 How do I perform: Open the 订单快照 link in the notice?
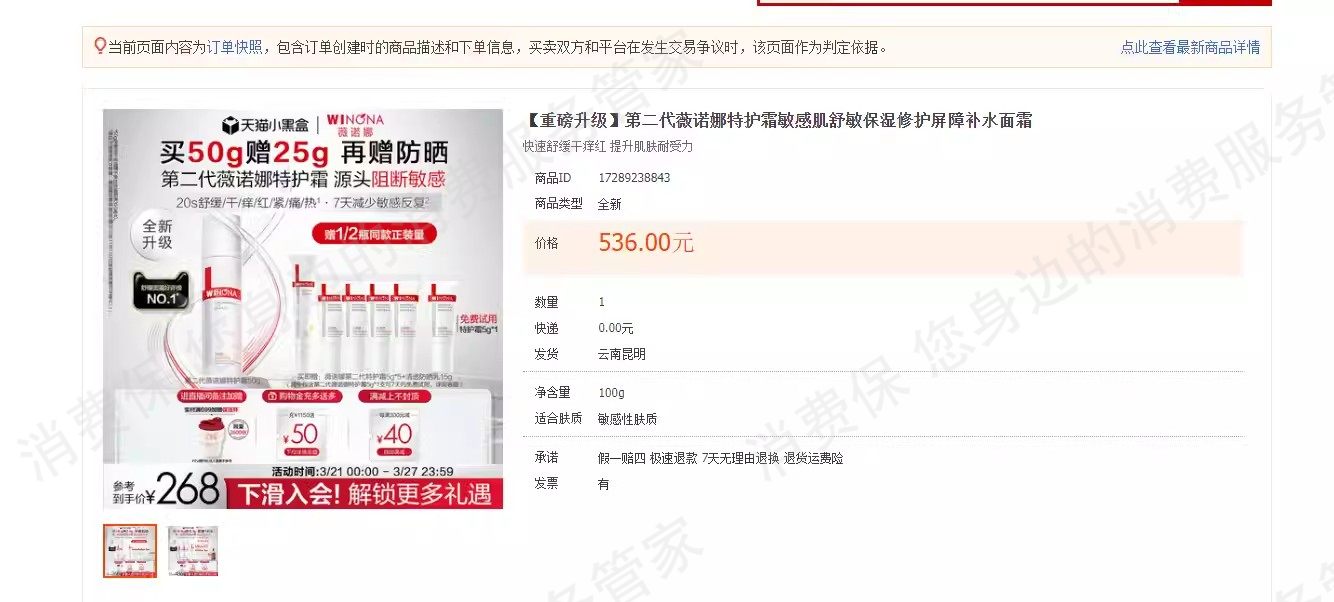point(234,47)
